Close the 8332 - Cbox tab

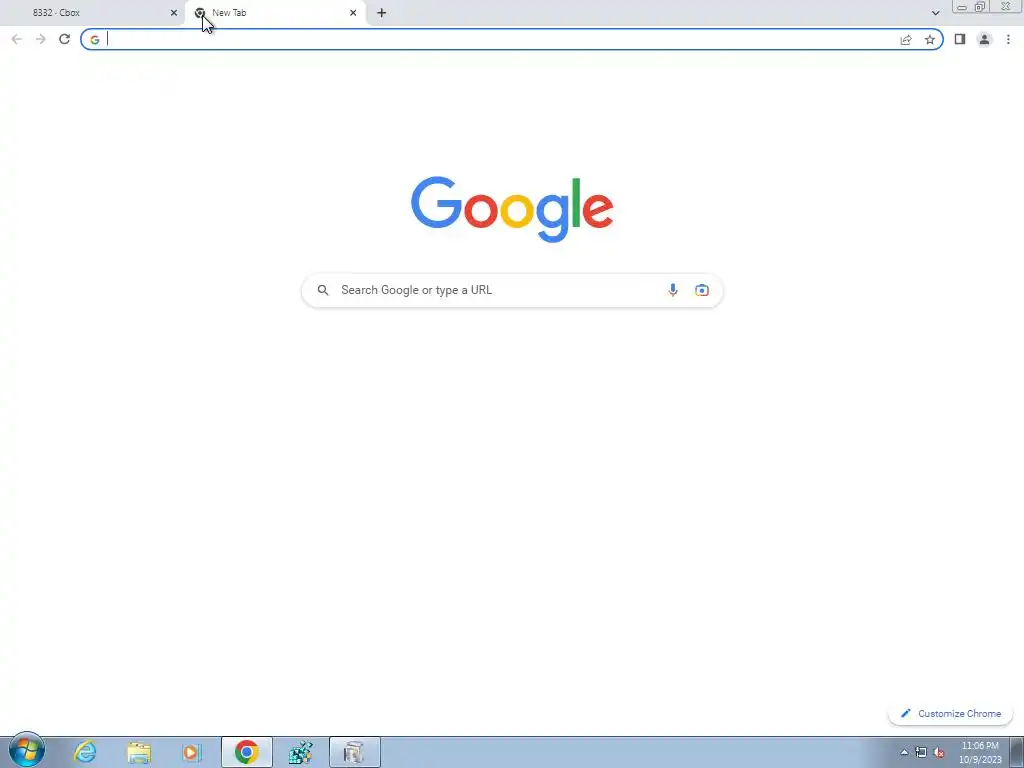(x=174, y=12)
